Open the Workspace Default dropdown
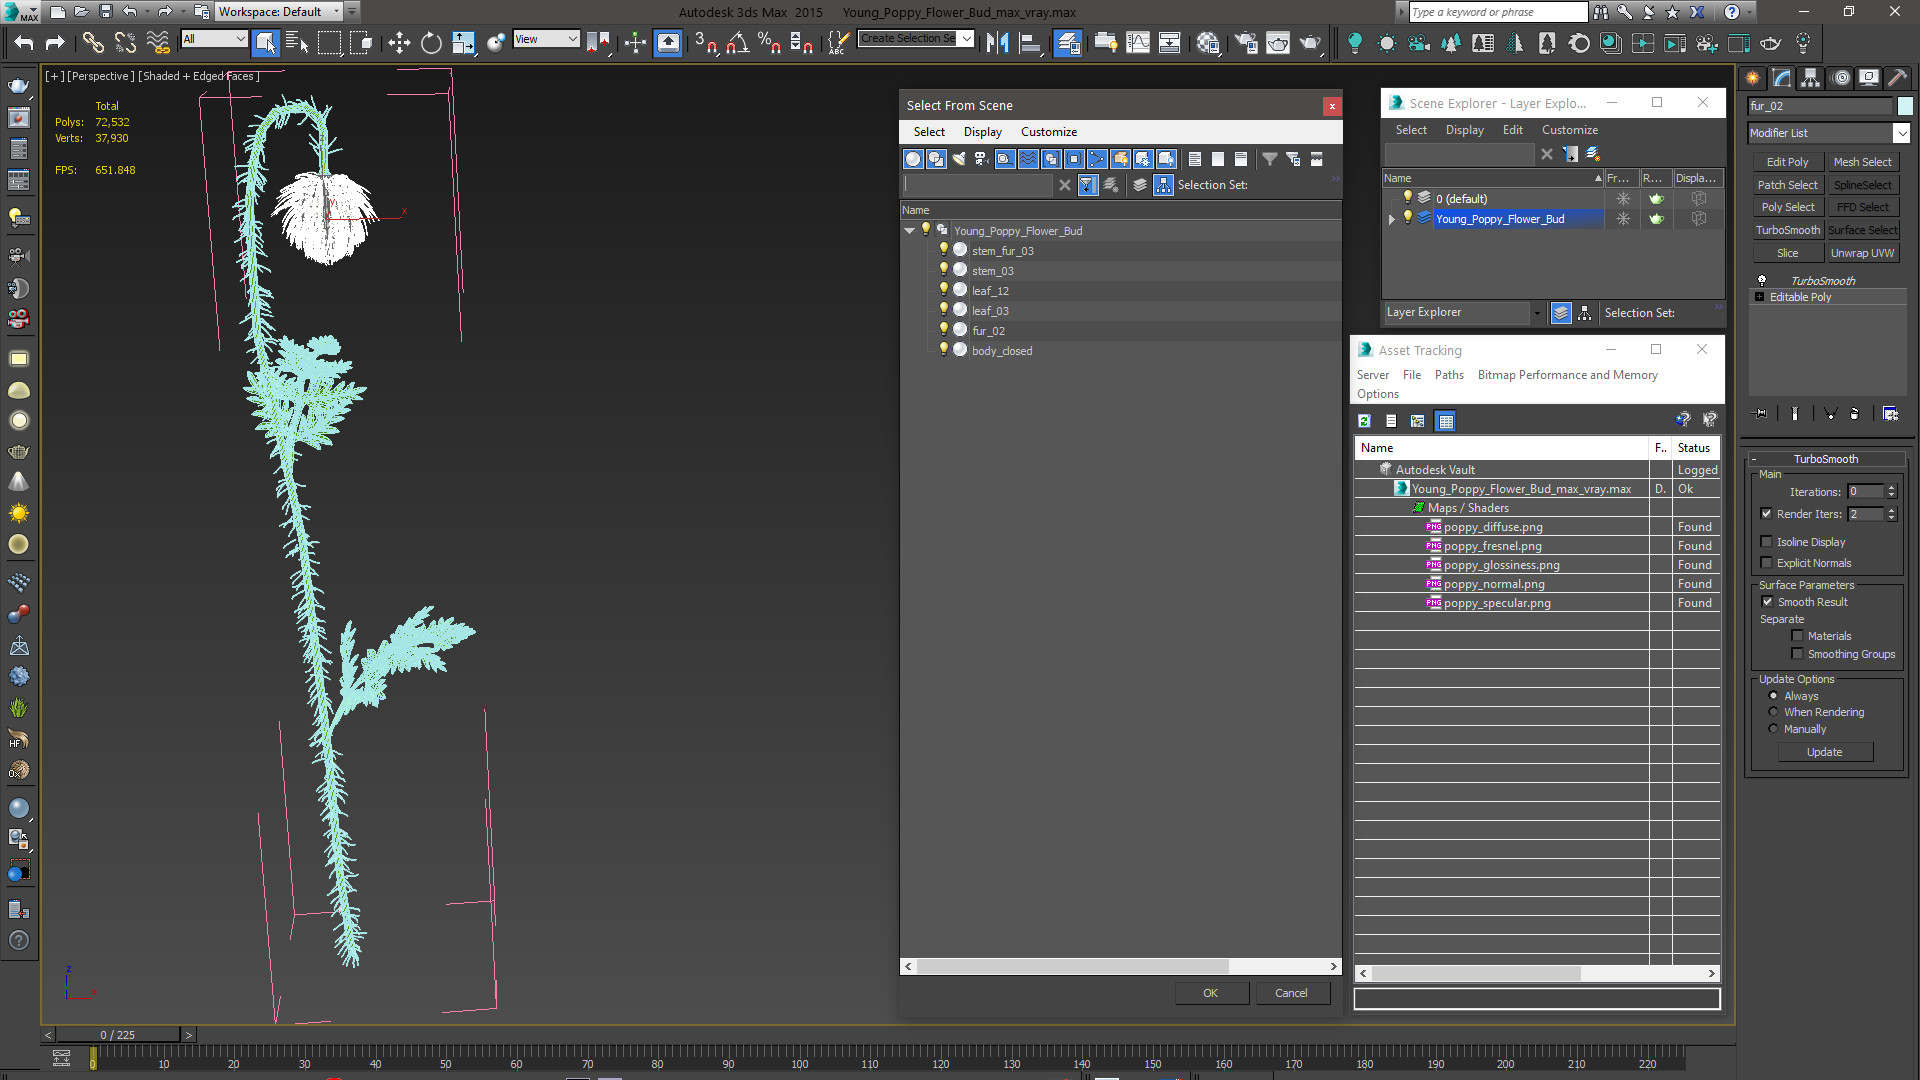Image resolution: width=1920 pixels, height=1080 pixels. coord(279,12)
